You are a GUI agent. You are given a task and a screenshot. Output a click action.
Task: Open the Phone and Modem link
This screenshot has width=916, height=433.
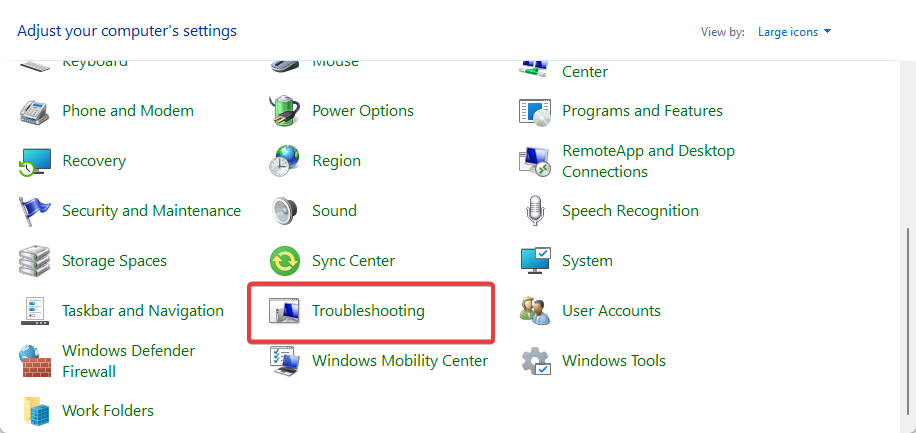128,111
